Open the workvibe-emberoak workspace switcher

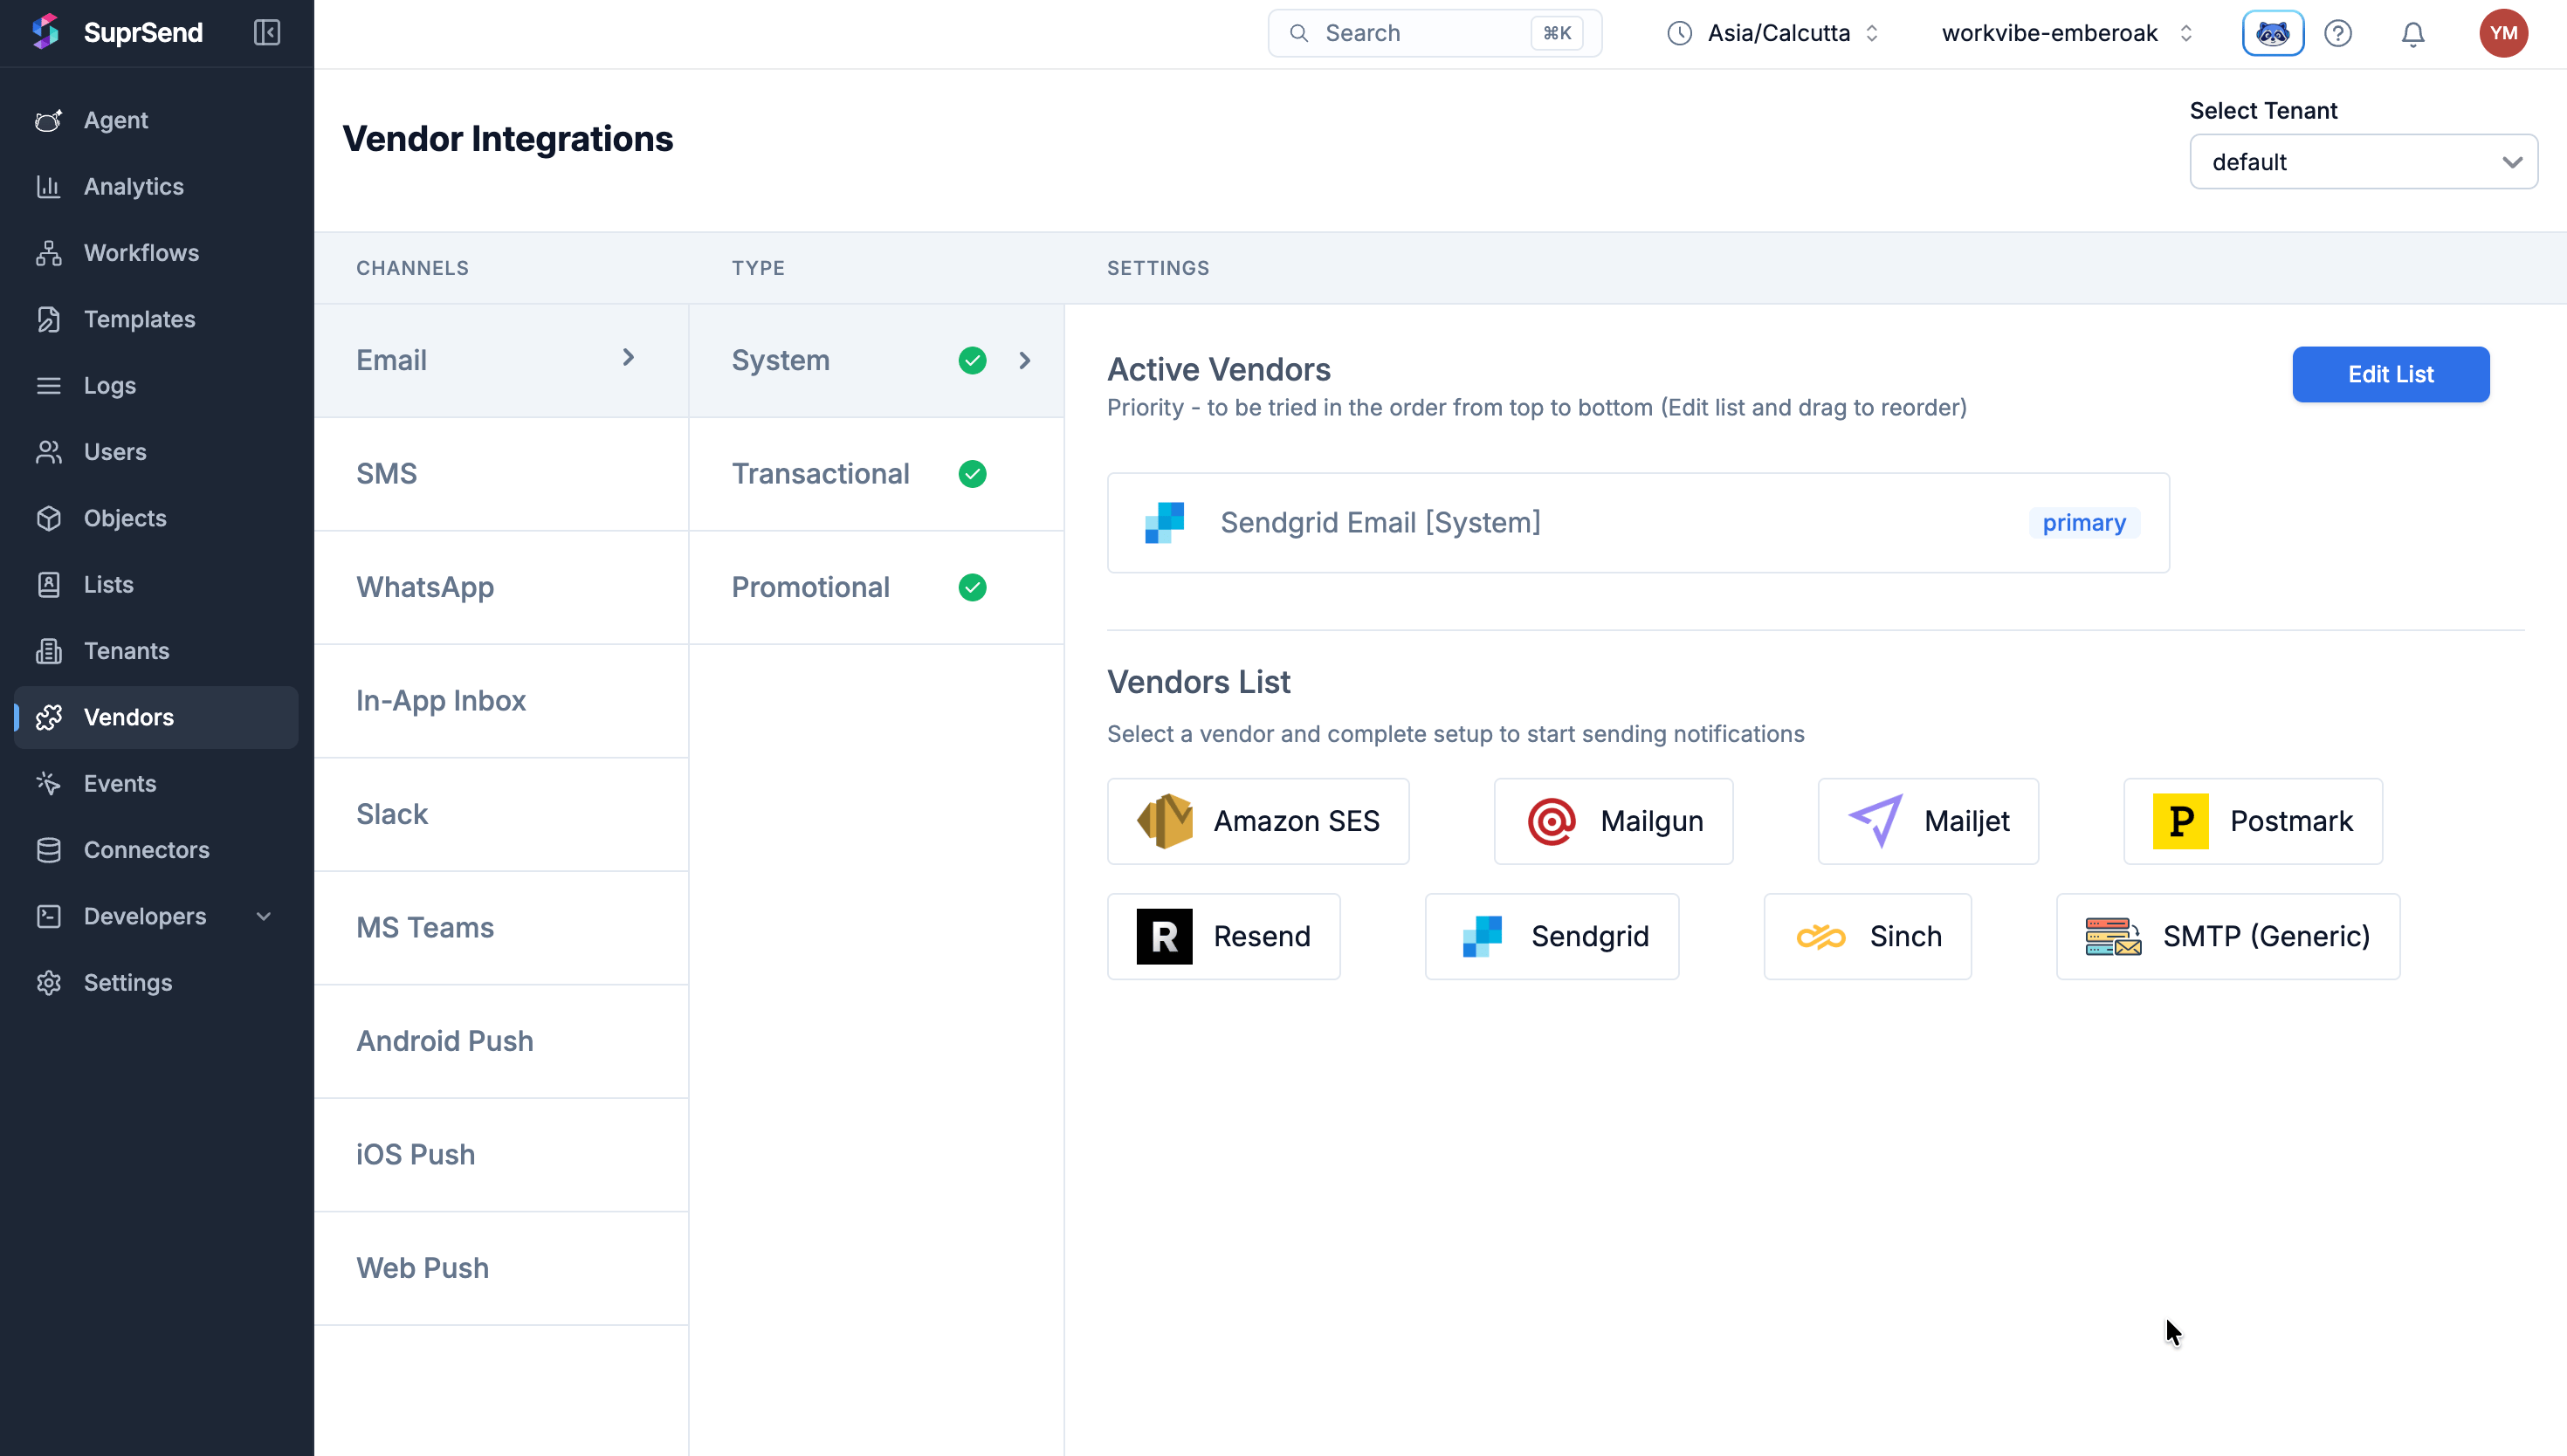(x=2067, y=33)
